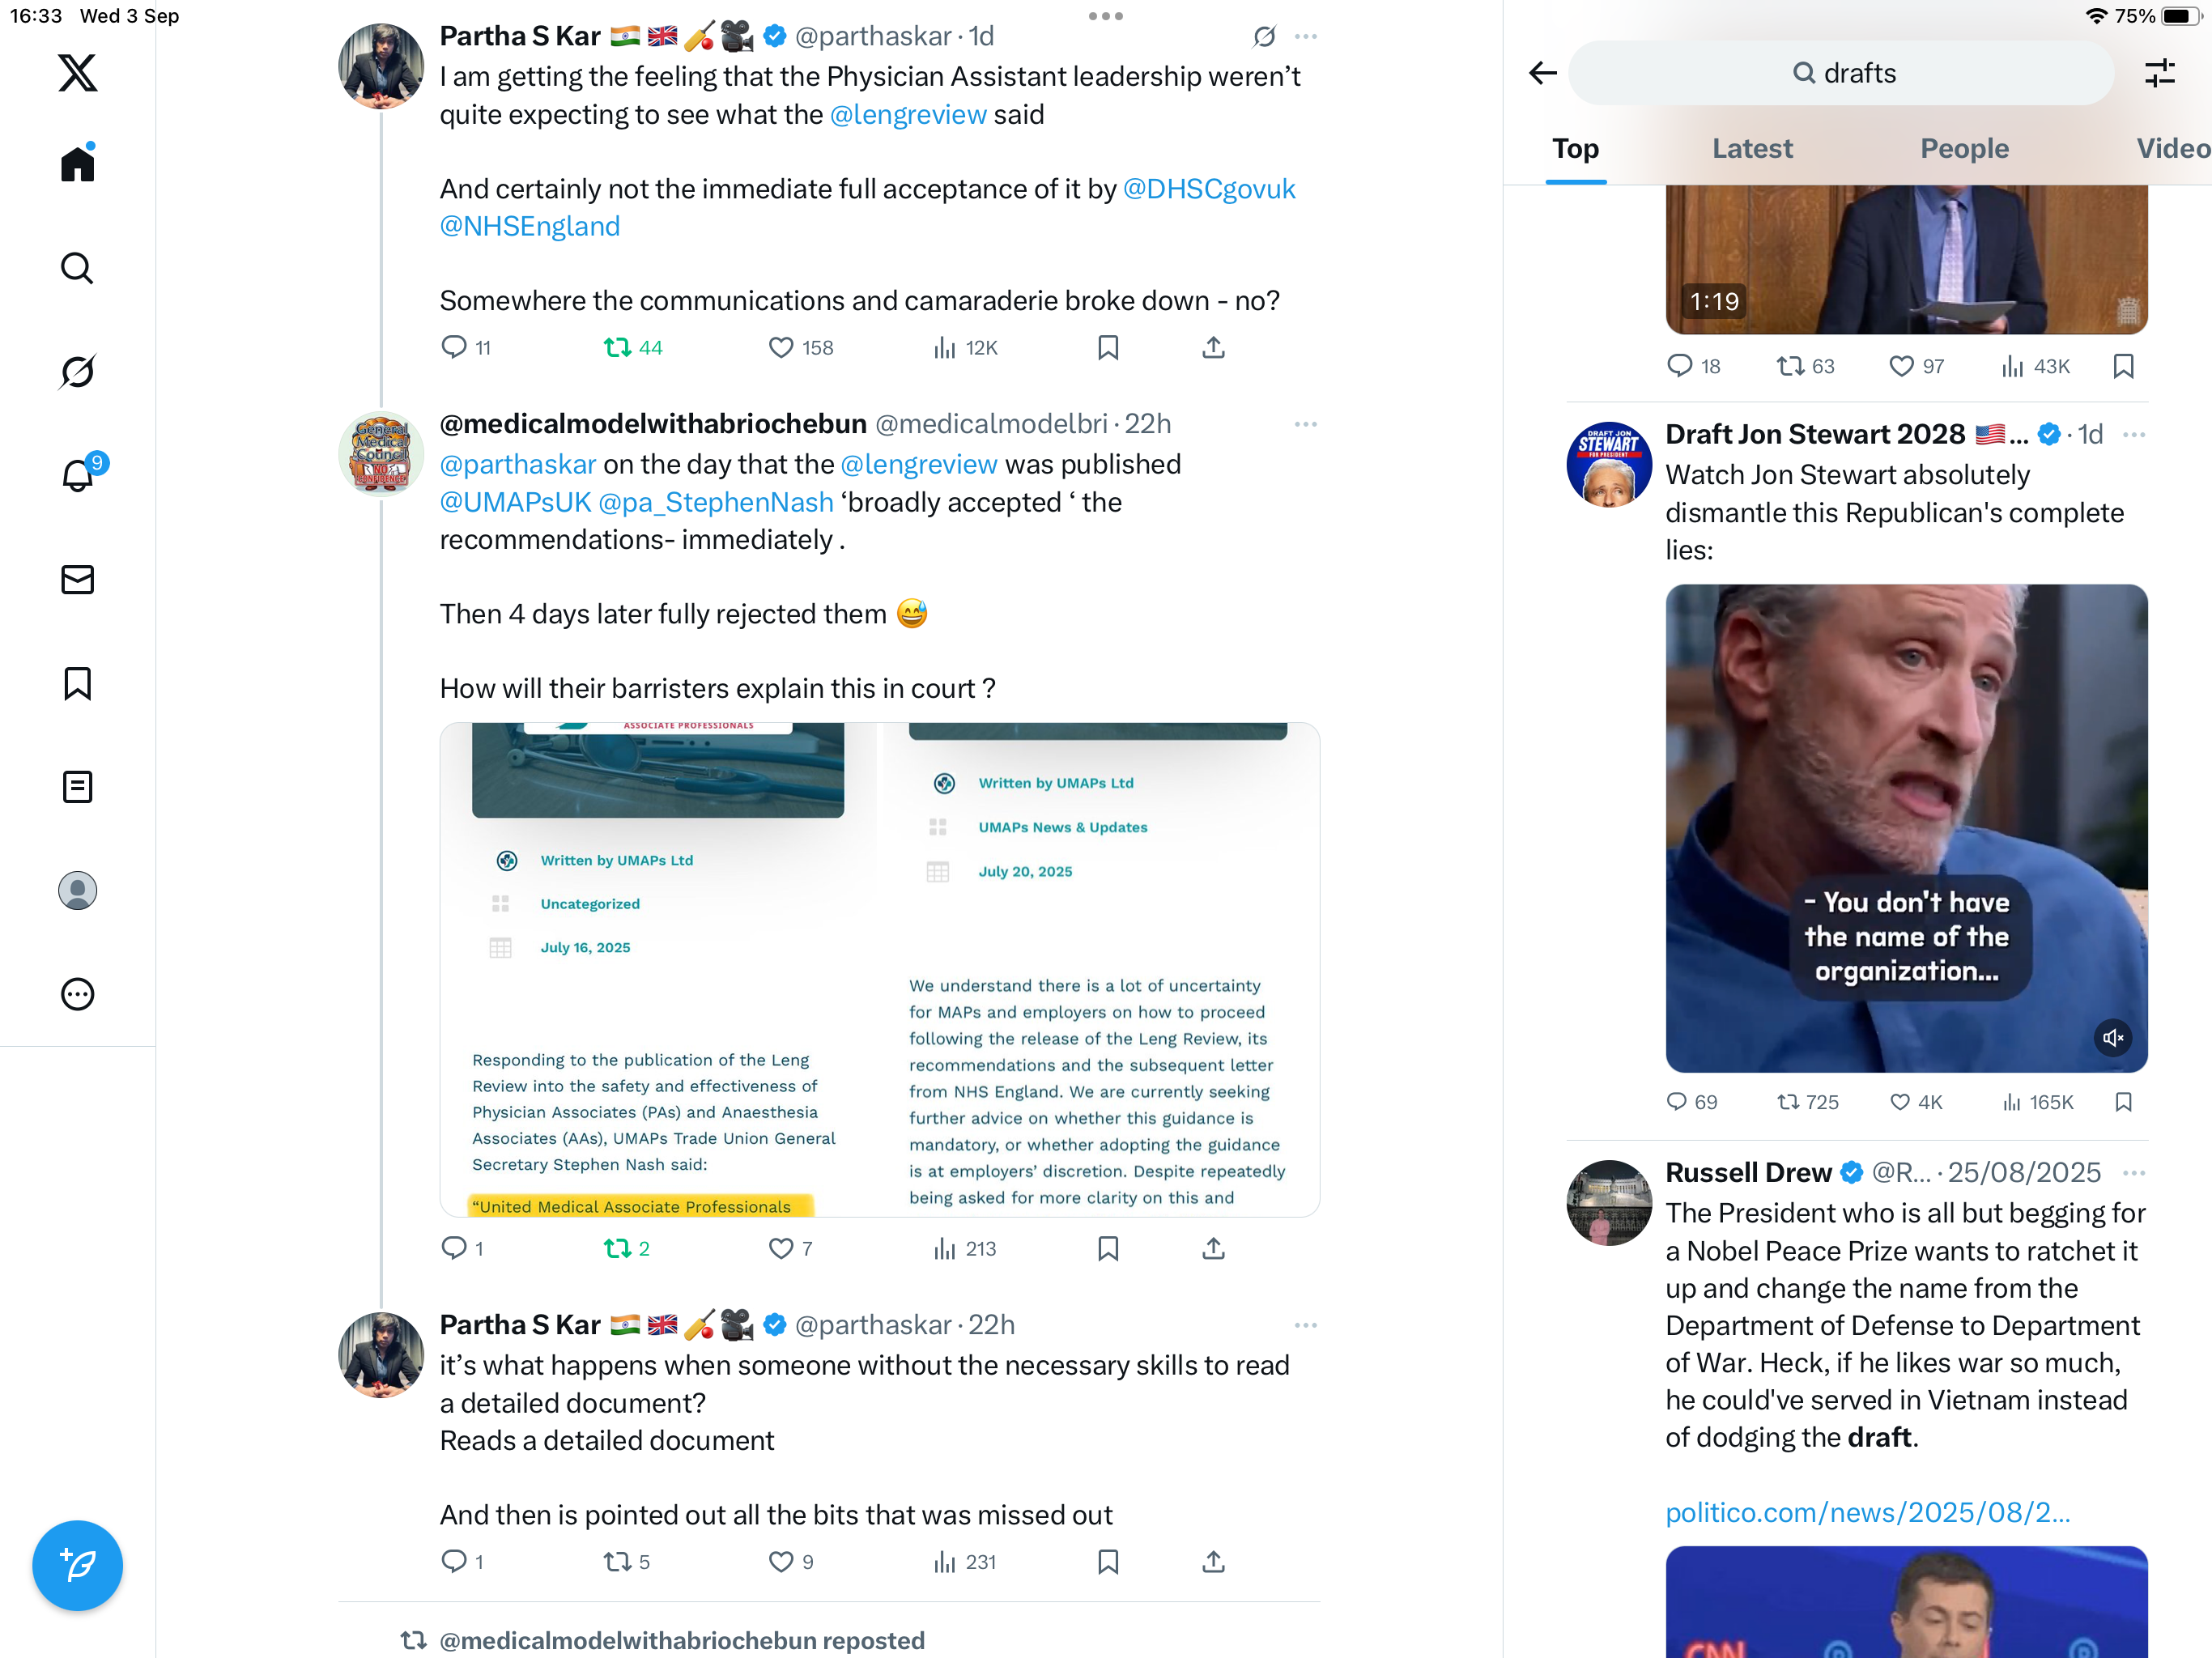Open more menu in the left sidebar
Screen dimensions: 2212x1658
tap(77, 994)
